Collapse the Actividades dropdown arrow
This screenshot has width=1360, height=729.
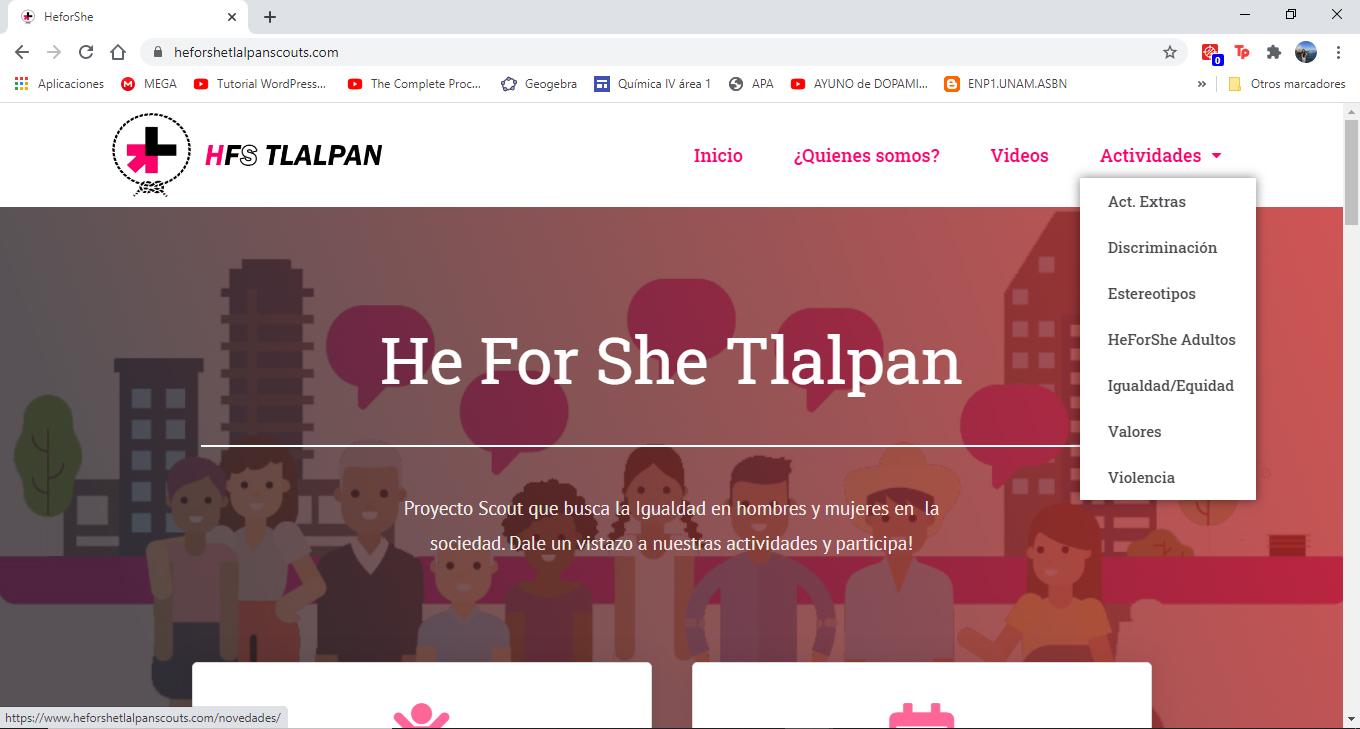tap(1216, 156)
